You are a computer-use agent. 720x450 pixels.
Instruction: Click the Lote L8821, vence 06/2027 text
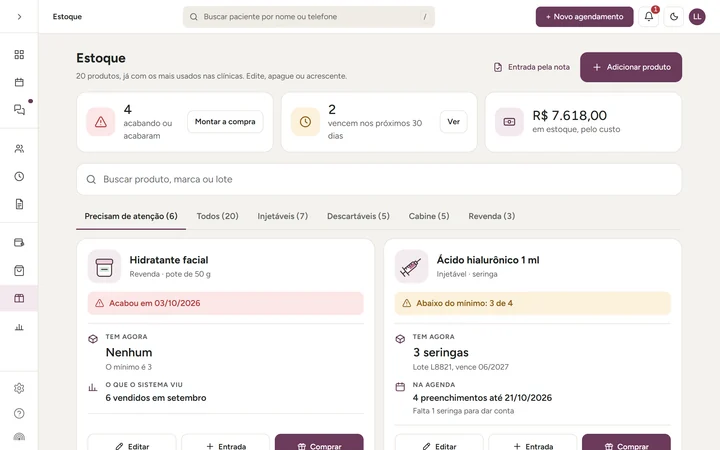461,367
